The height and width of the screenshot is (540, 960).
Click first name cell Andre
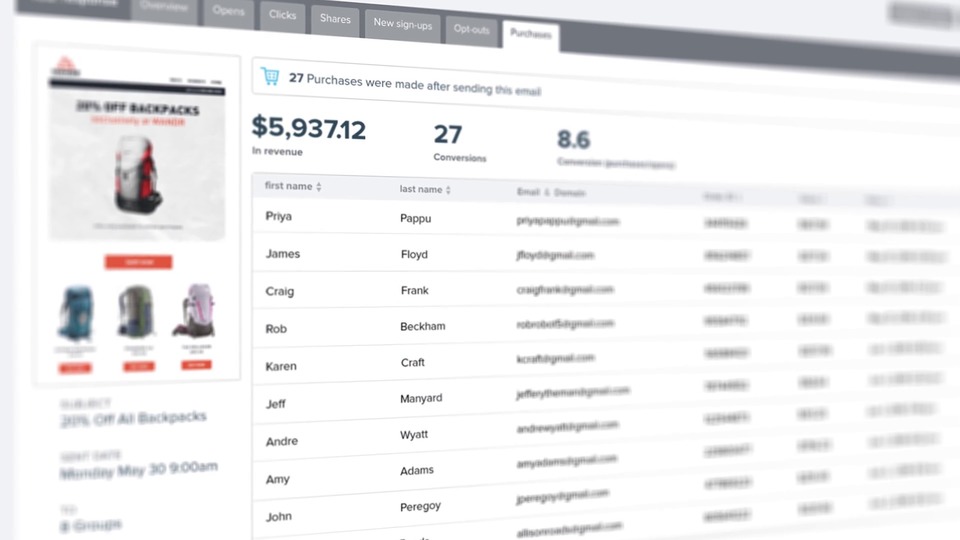[282, 441]
